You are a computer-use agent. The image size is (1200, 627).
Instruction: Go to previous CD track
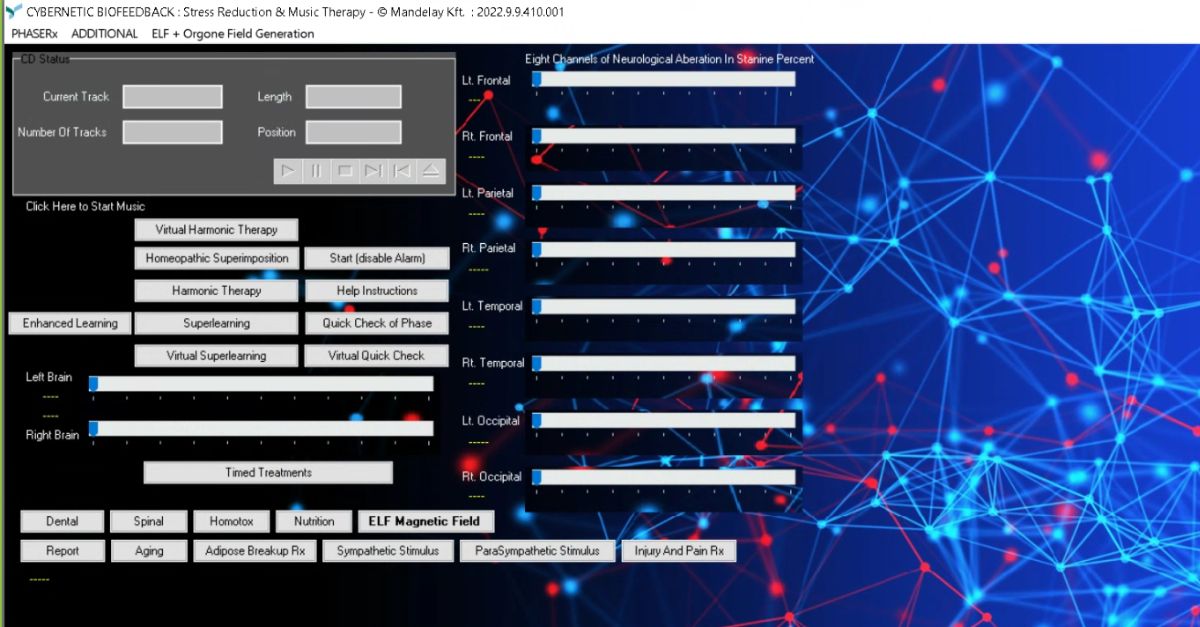[x=402, y=171]
